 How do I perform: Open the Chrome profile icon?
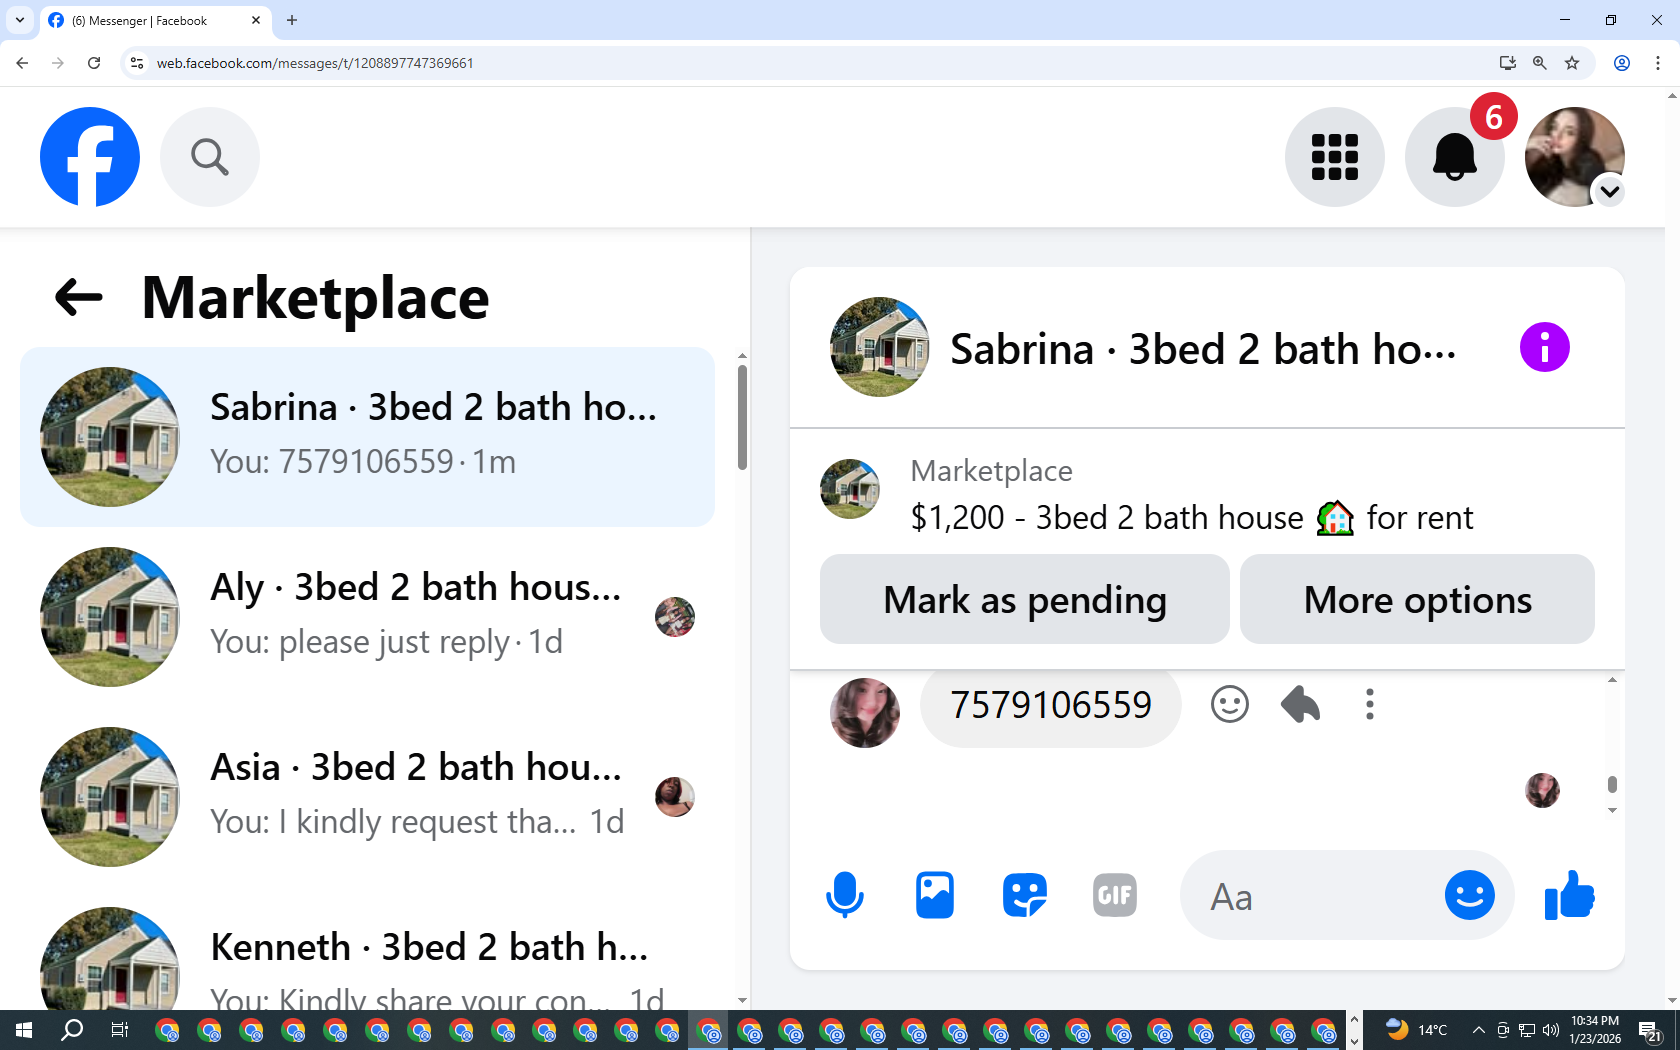coord(1622,63)
